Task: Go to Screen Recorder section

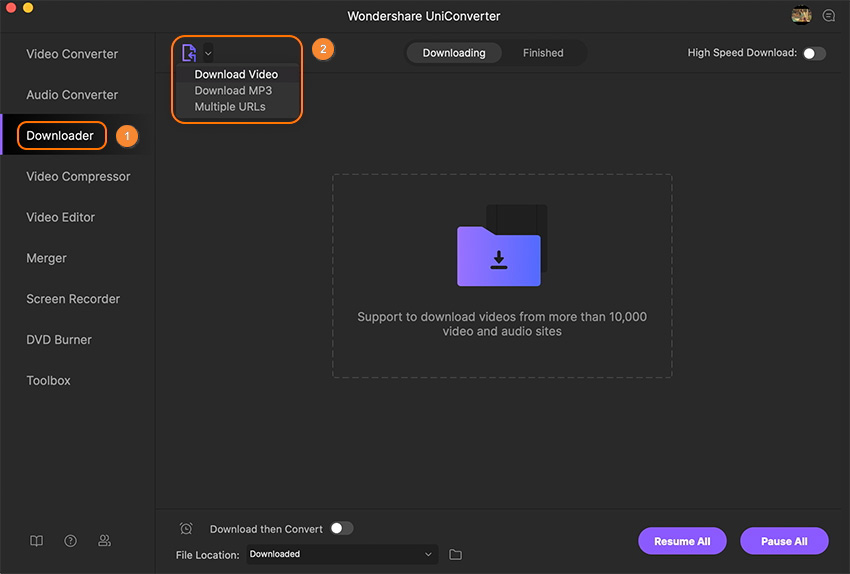Action: pyautogui.click(x=73, y=299)
